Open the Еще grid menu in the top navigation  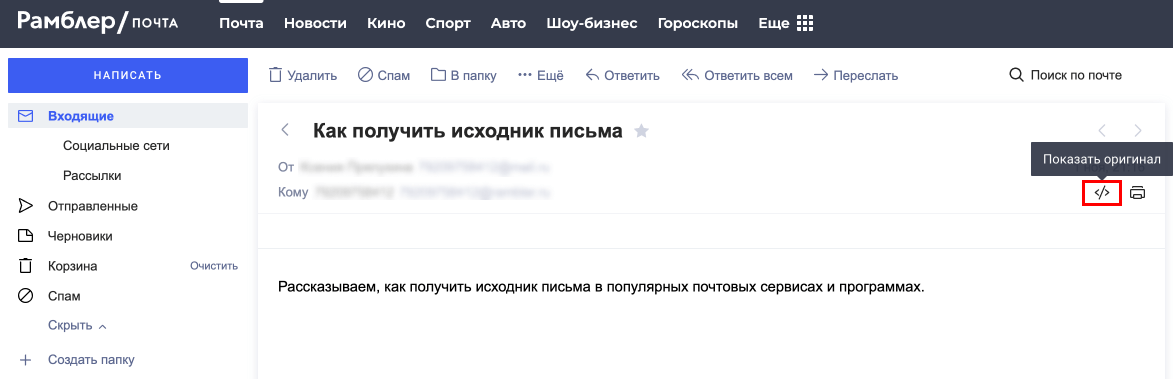click(785, 23)
